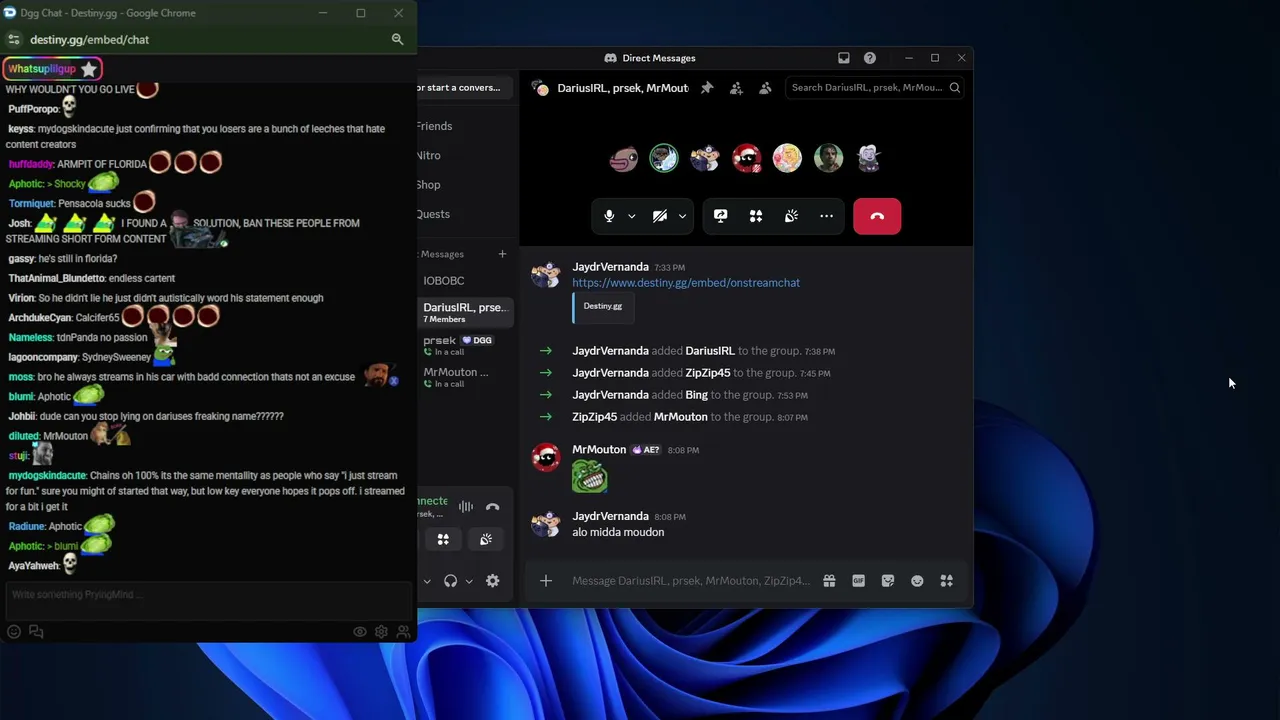Open whispers in Dgg chat
1280x720 pixels.
coord(36,632)
